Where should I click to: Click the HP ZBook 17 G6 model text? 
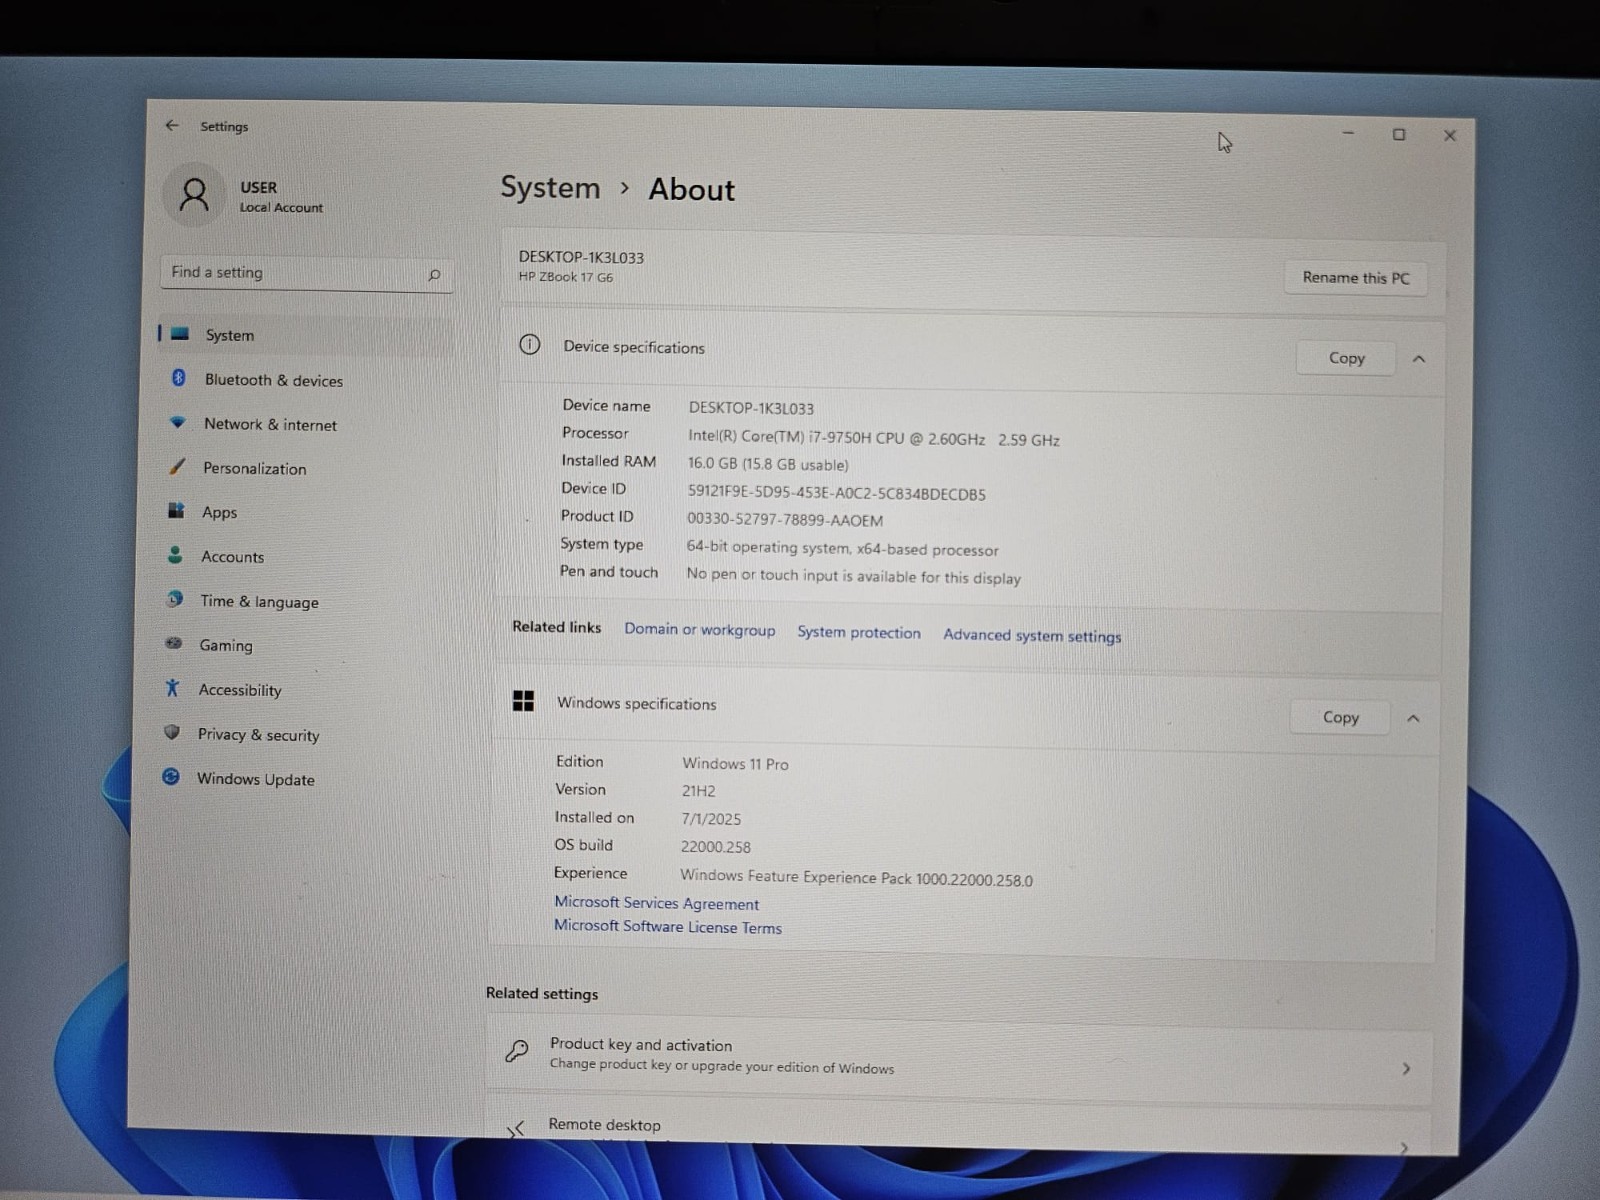coord(566,277)
